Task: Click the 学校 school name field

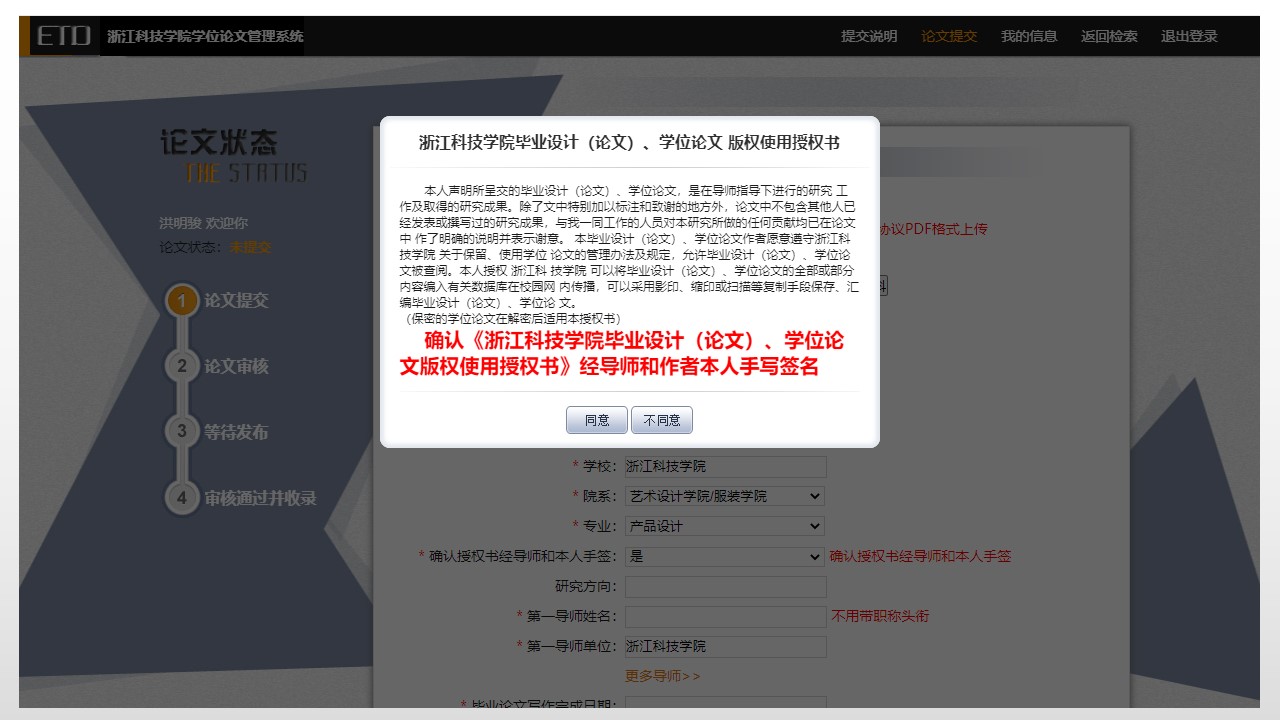Action: [725, 466]
